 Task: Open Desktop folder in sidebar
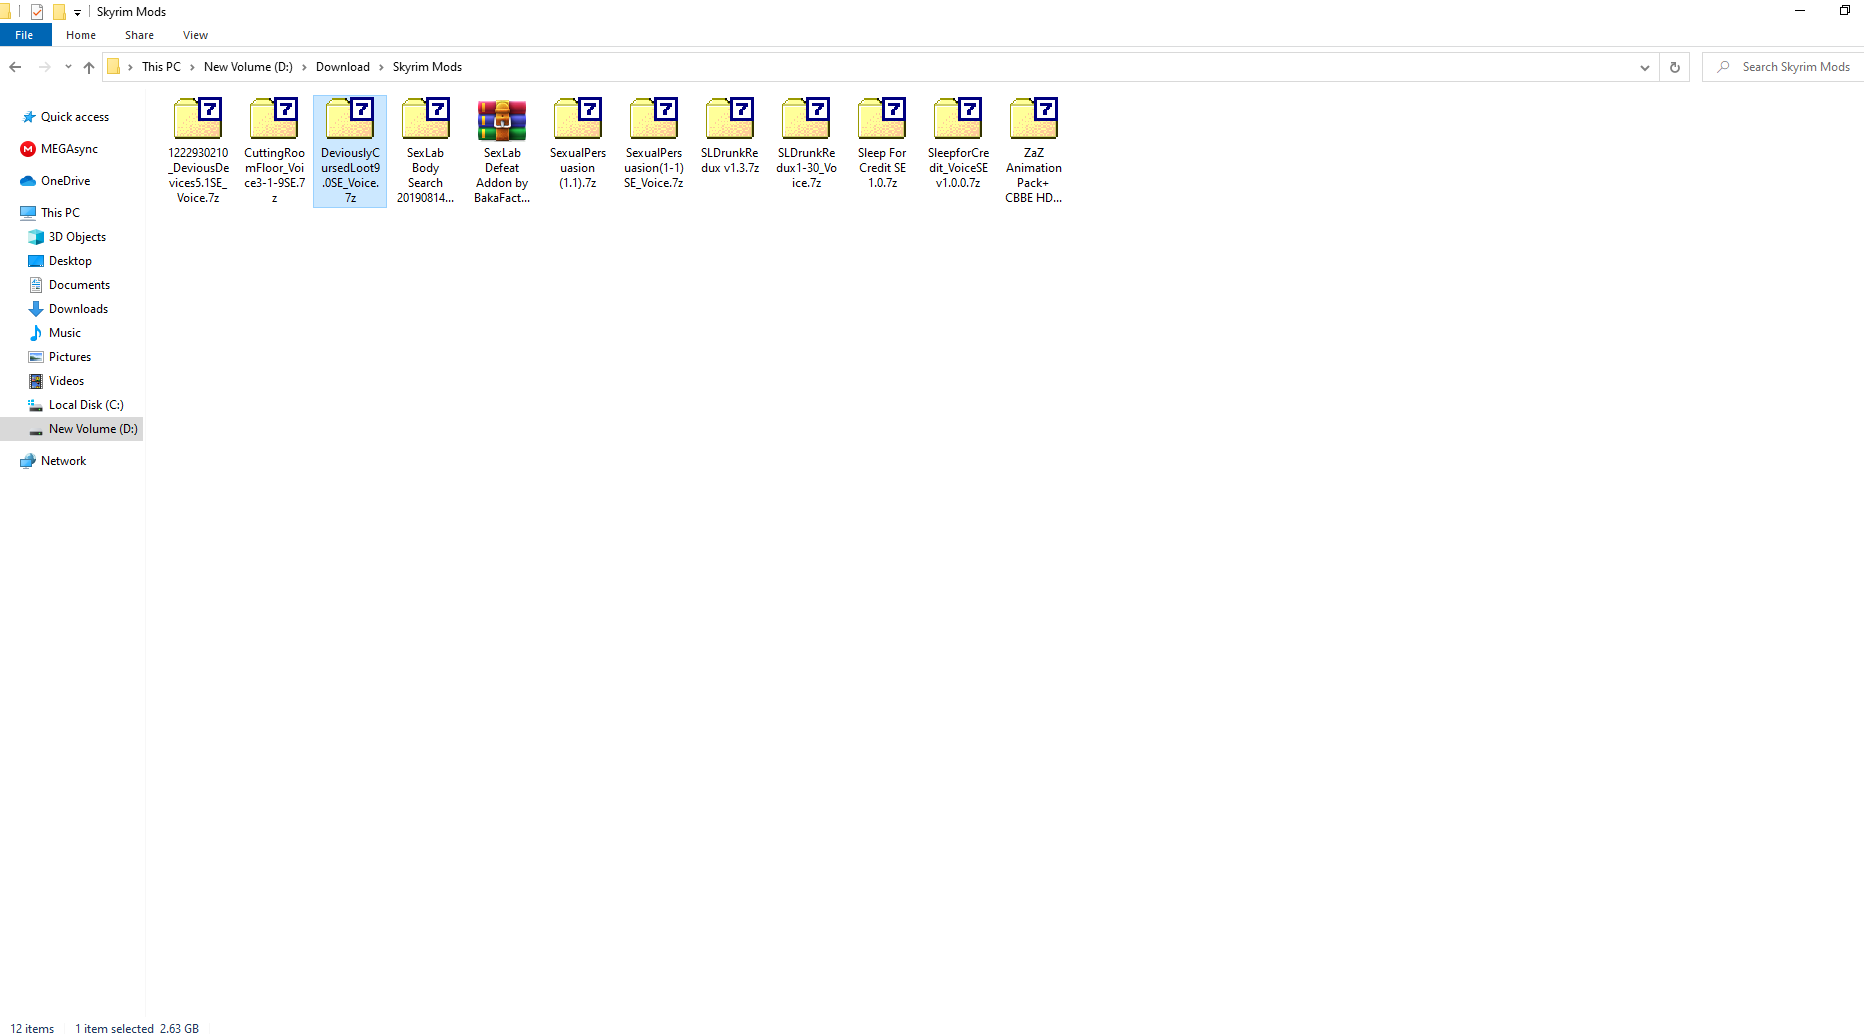[70, 261]
